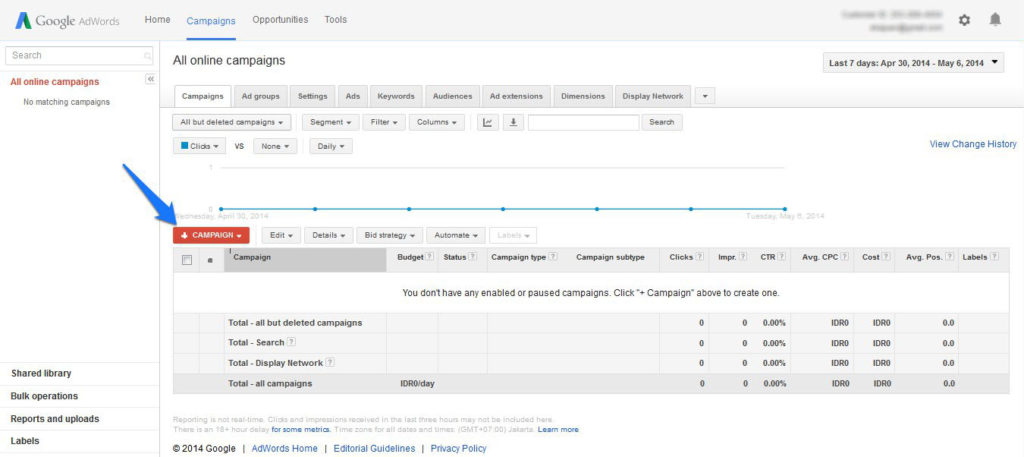This screenshot has height=457, width=1024.
Task: Click help icon next to Total - Search
Action: [292, 342]
